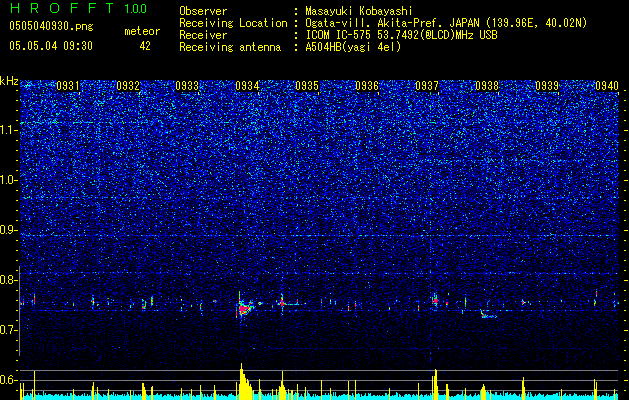Click the 0940 time marker

607,86
